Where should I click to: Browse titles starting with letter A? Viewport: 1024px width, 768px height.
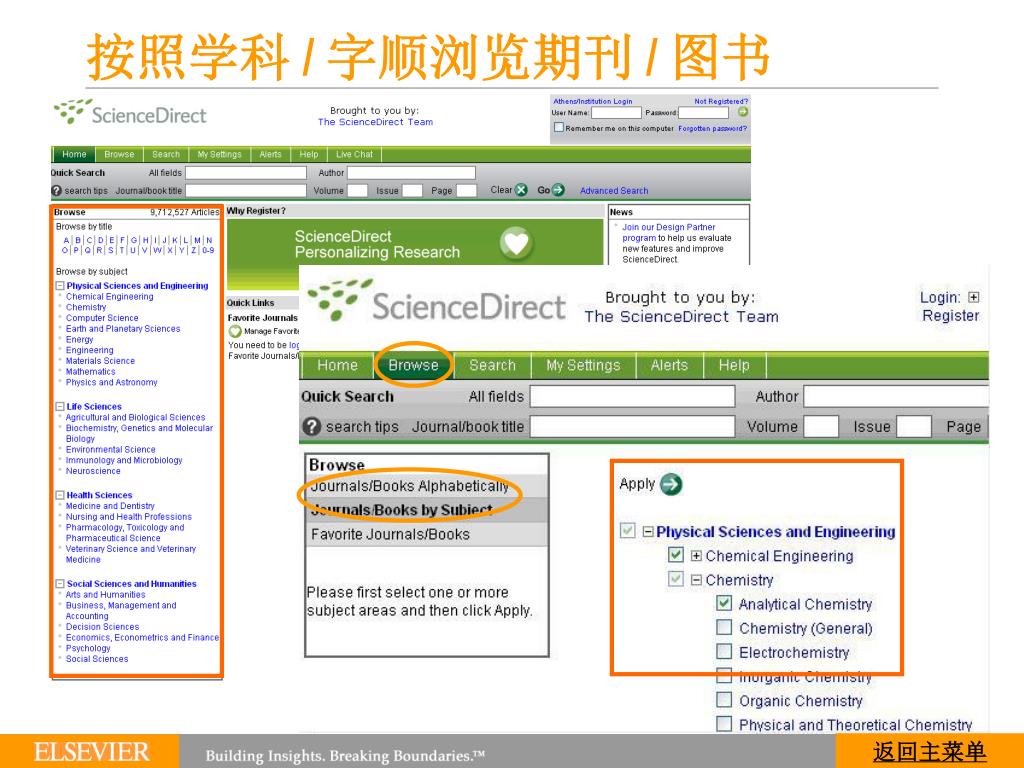(66, 240)
